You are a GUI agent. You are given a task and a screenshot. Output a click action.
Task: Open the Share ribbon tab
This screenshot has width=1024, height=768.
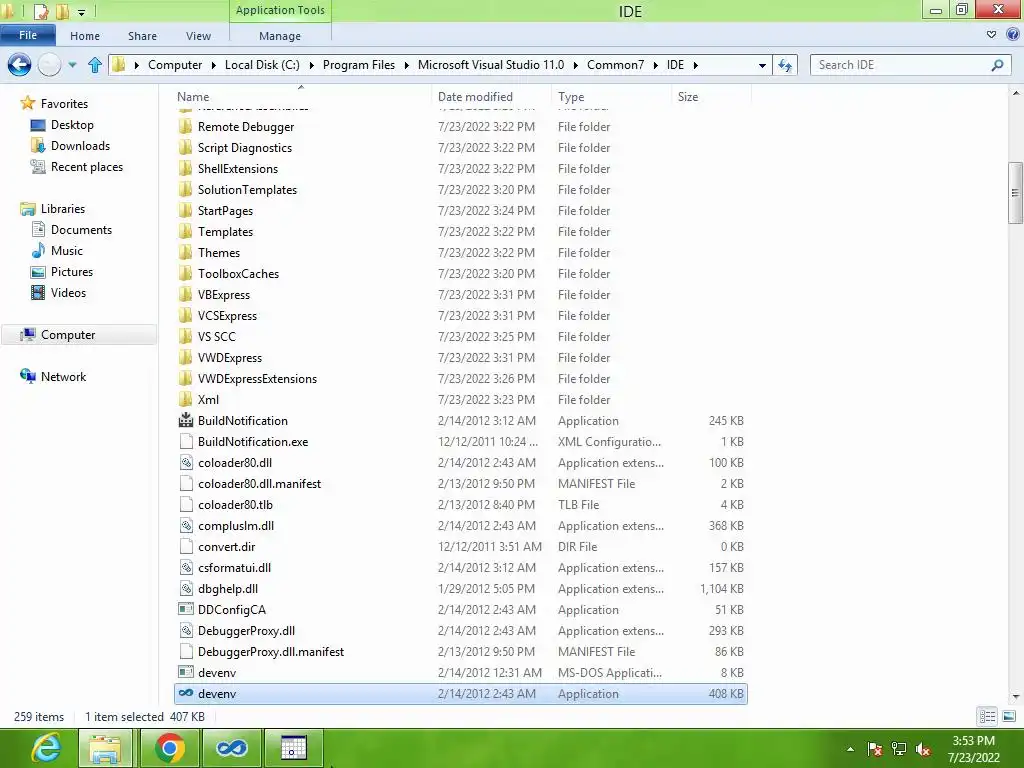(x=142, y=36)
